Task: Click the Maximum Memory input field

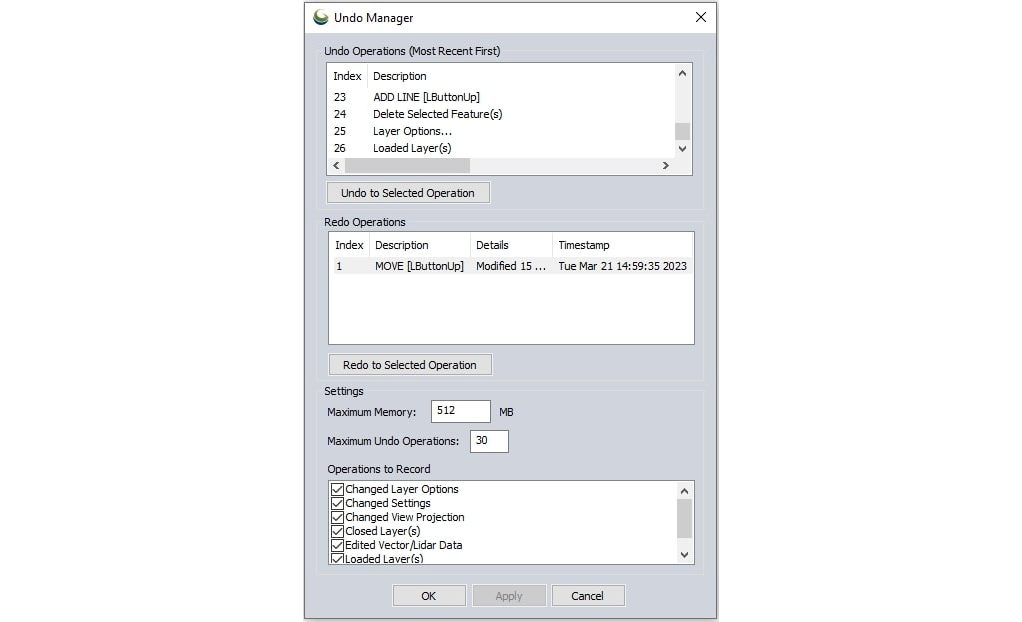Action: [461, 411]
